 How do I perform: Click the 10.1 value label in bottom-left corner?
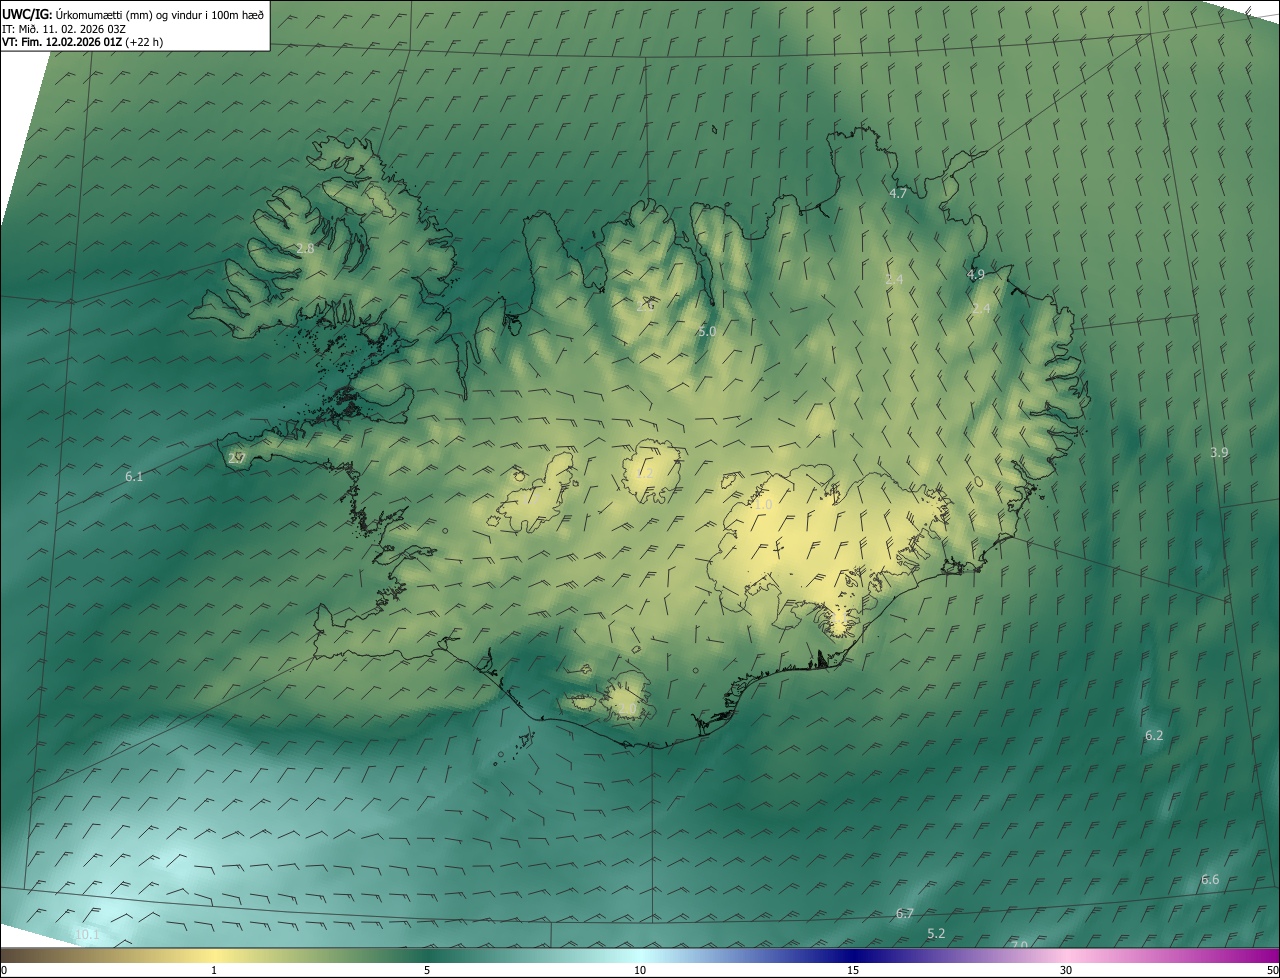(87, 934)
